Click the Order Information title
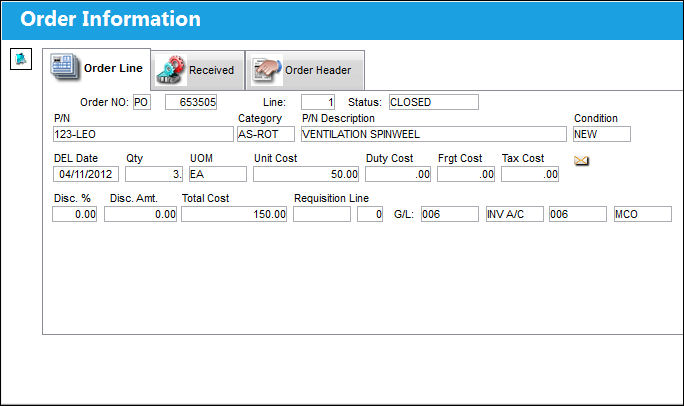Image resolution: width=684 pixels, height=406 pixels. pyautogui.click(x=110, y=19)
